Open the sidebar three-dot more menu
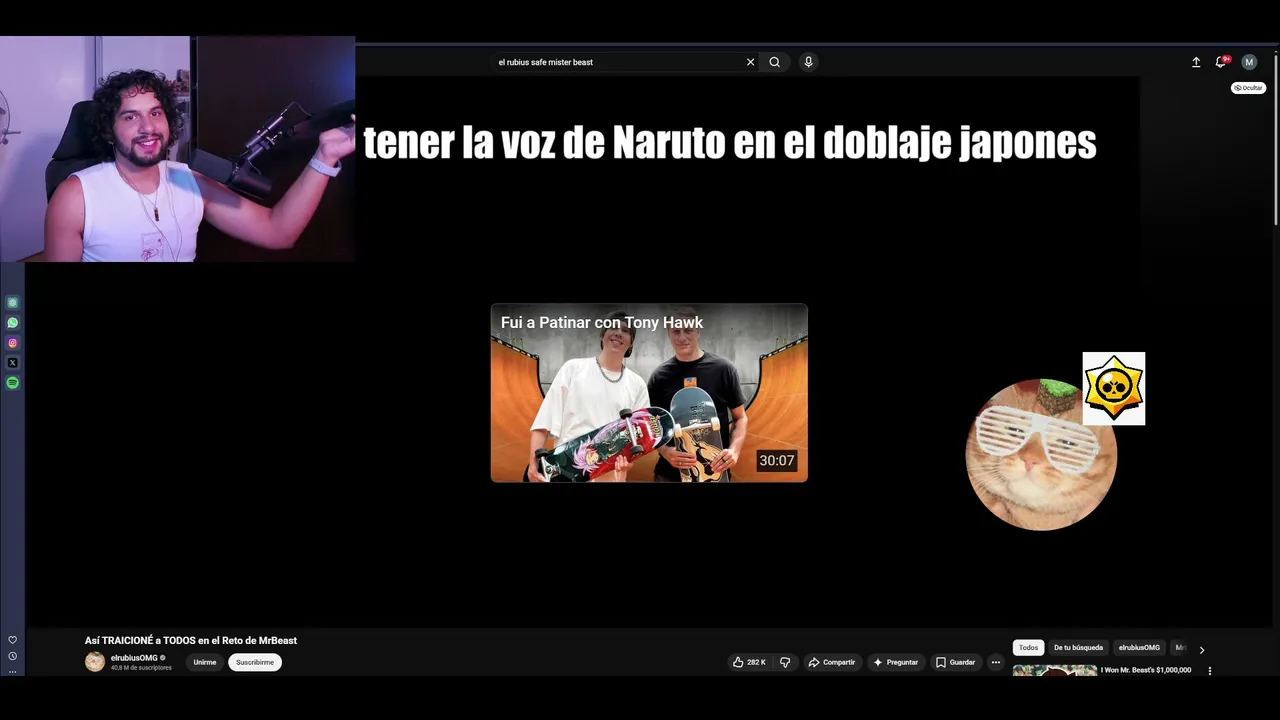Image resolution: width=1280 pixels, height=720 pixels. (x=13, y=671)
